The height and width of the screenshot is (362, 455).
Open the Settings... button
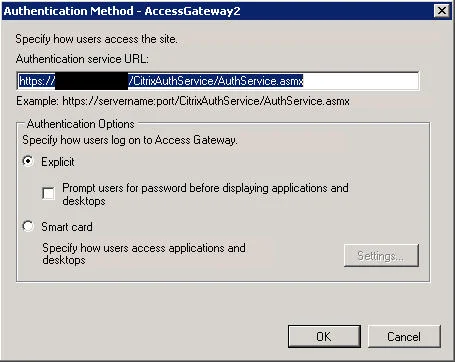[381, 256]
